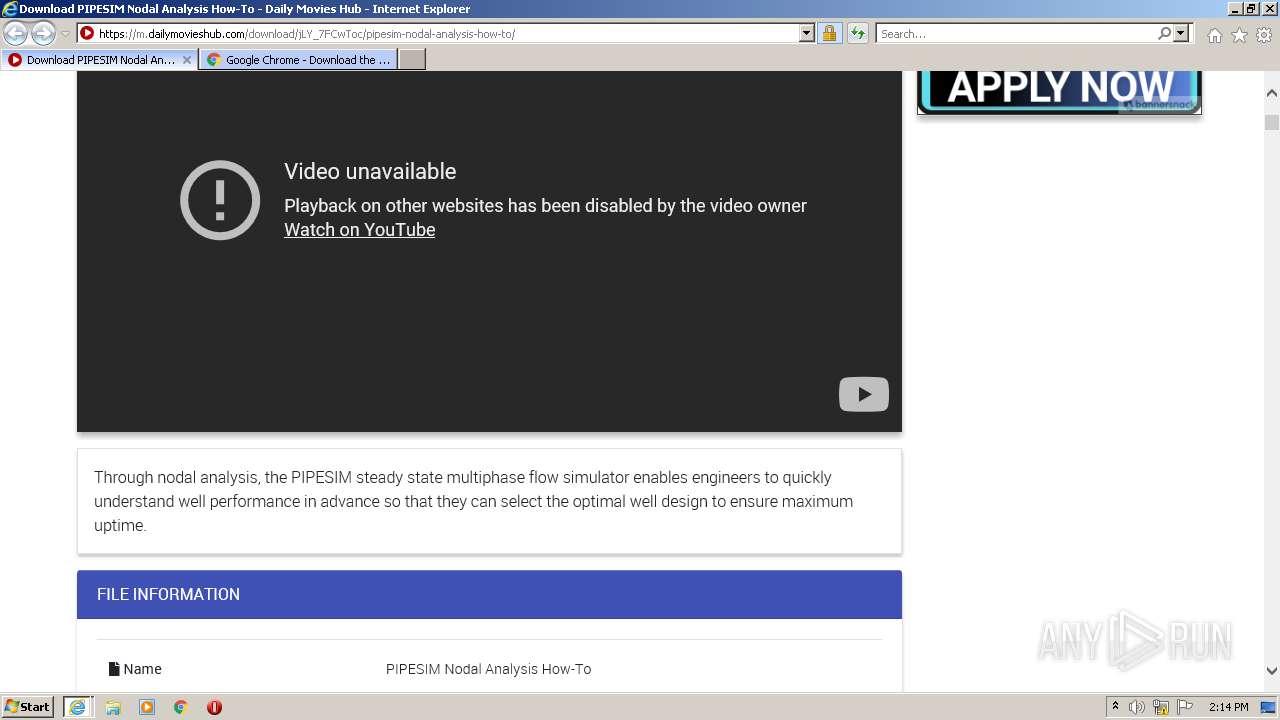The width and height of the screenshot is (1280, 720).
Task: Click the Show desktop button
Action: (x=1269, y=707)
